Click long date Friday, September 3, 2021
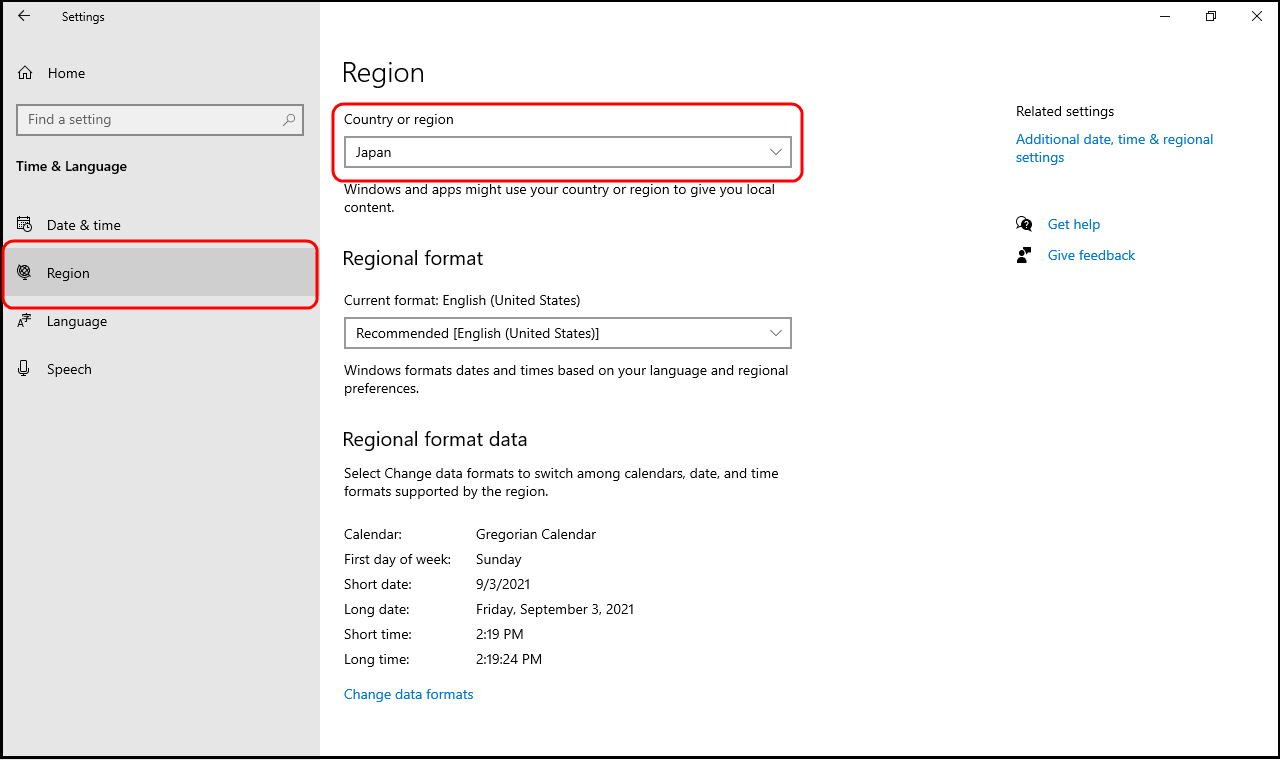The image size is (1280, 760). pos(555,609)
